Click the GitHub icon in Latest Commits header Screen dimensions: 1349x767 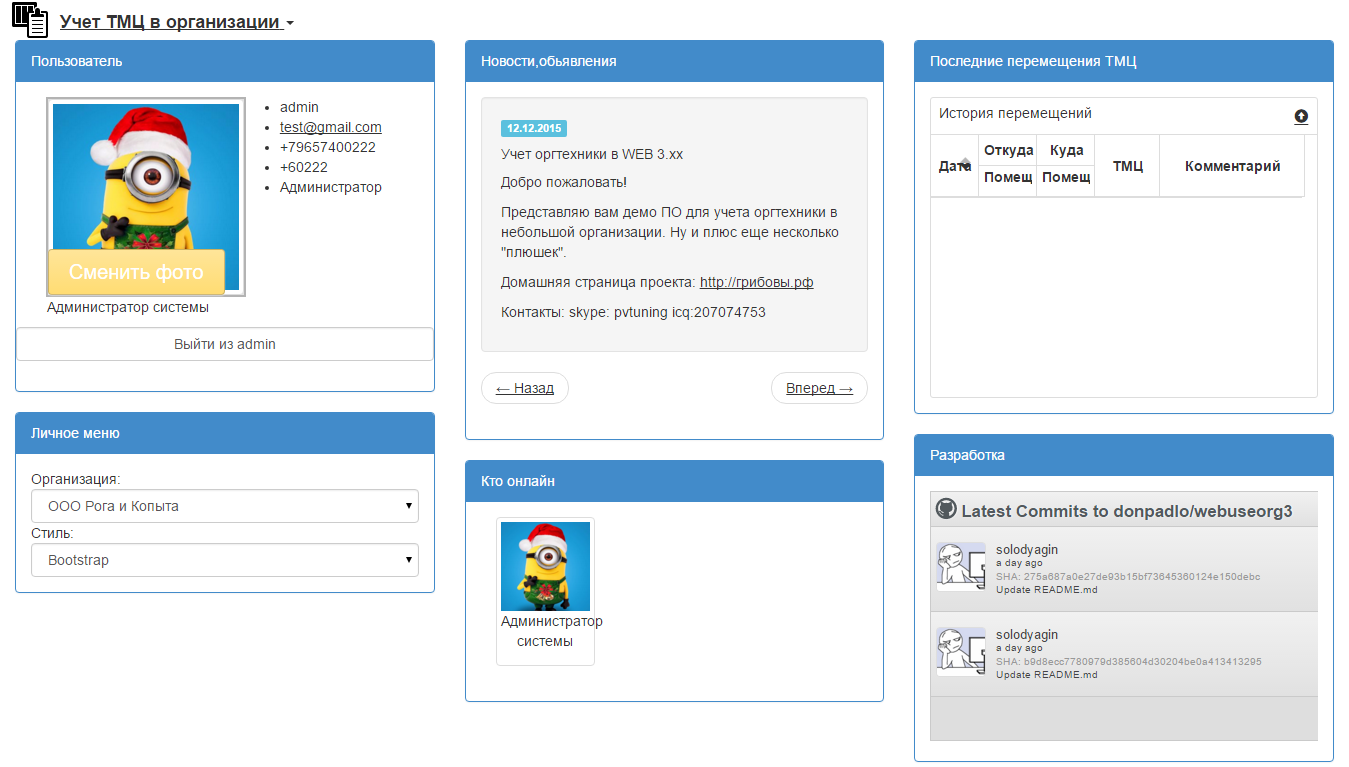pyautogui.click(x=946, y=510)
